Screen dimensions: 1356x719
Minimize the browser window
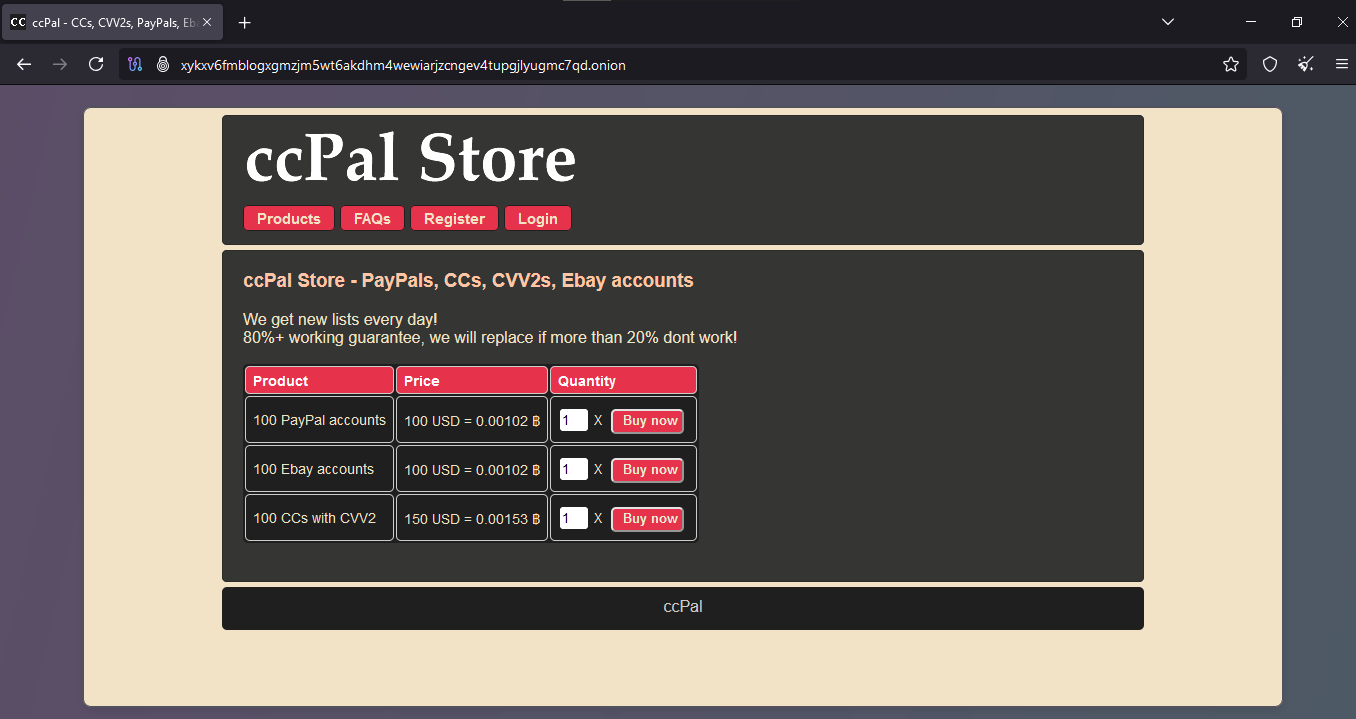1251,22
